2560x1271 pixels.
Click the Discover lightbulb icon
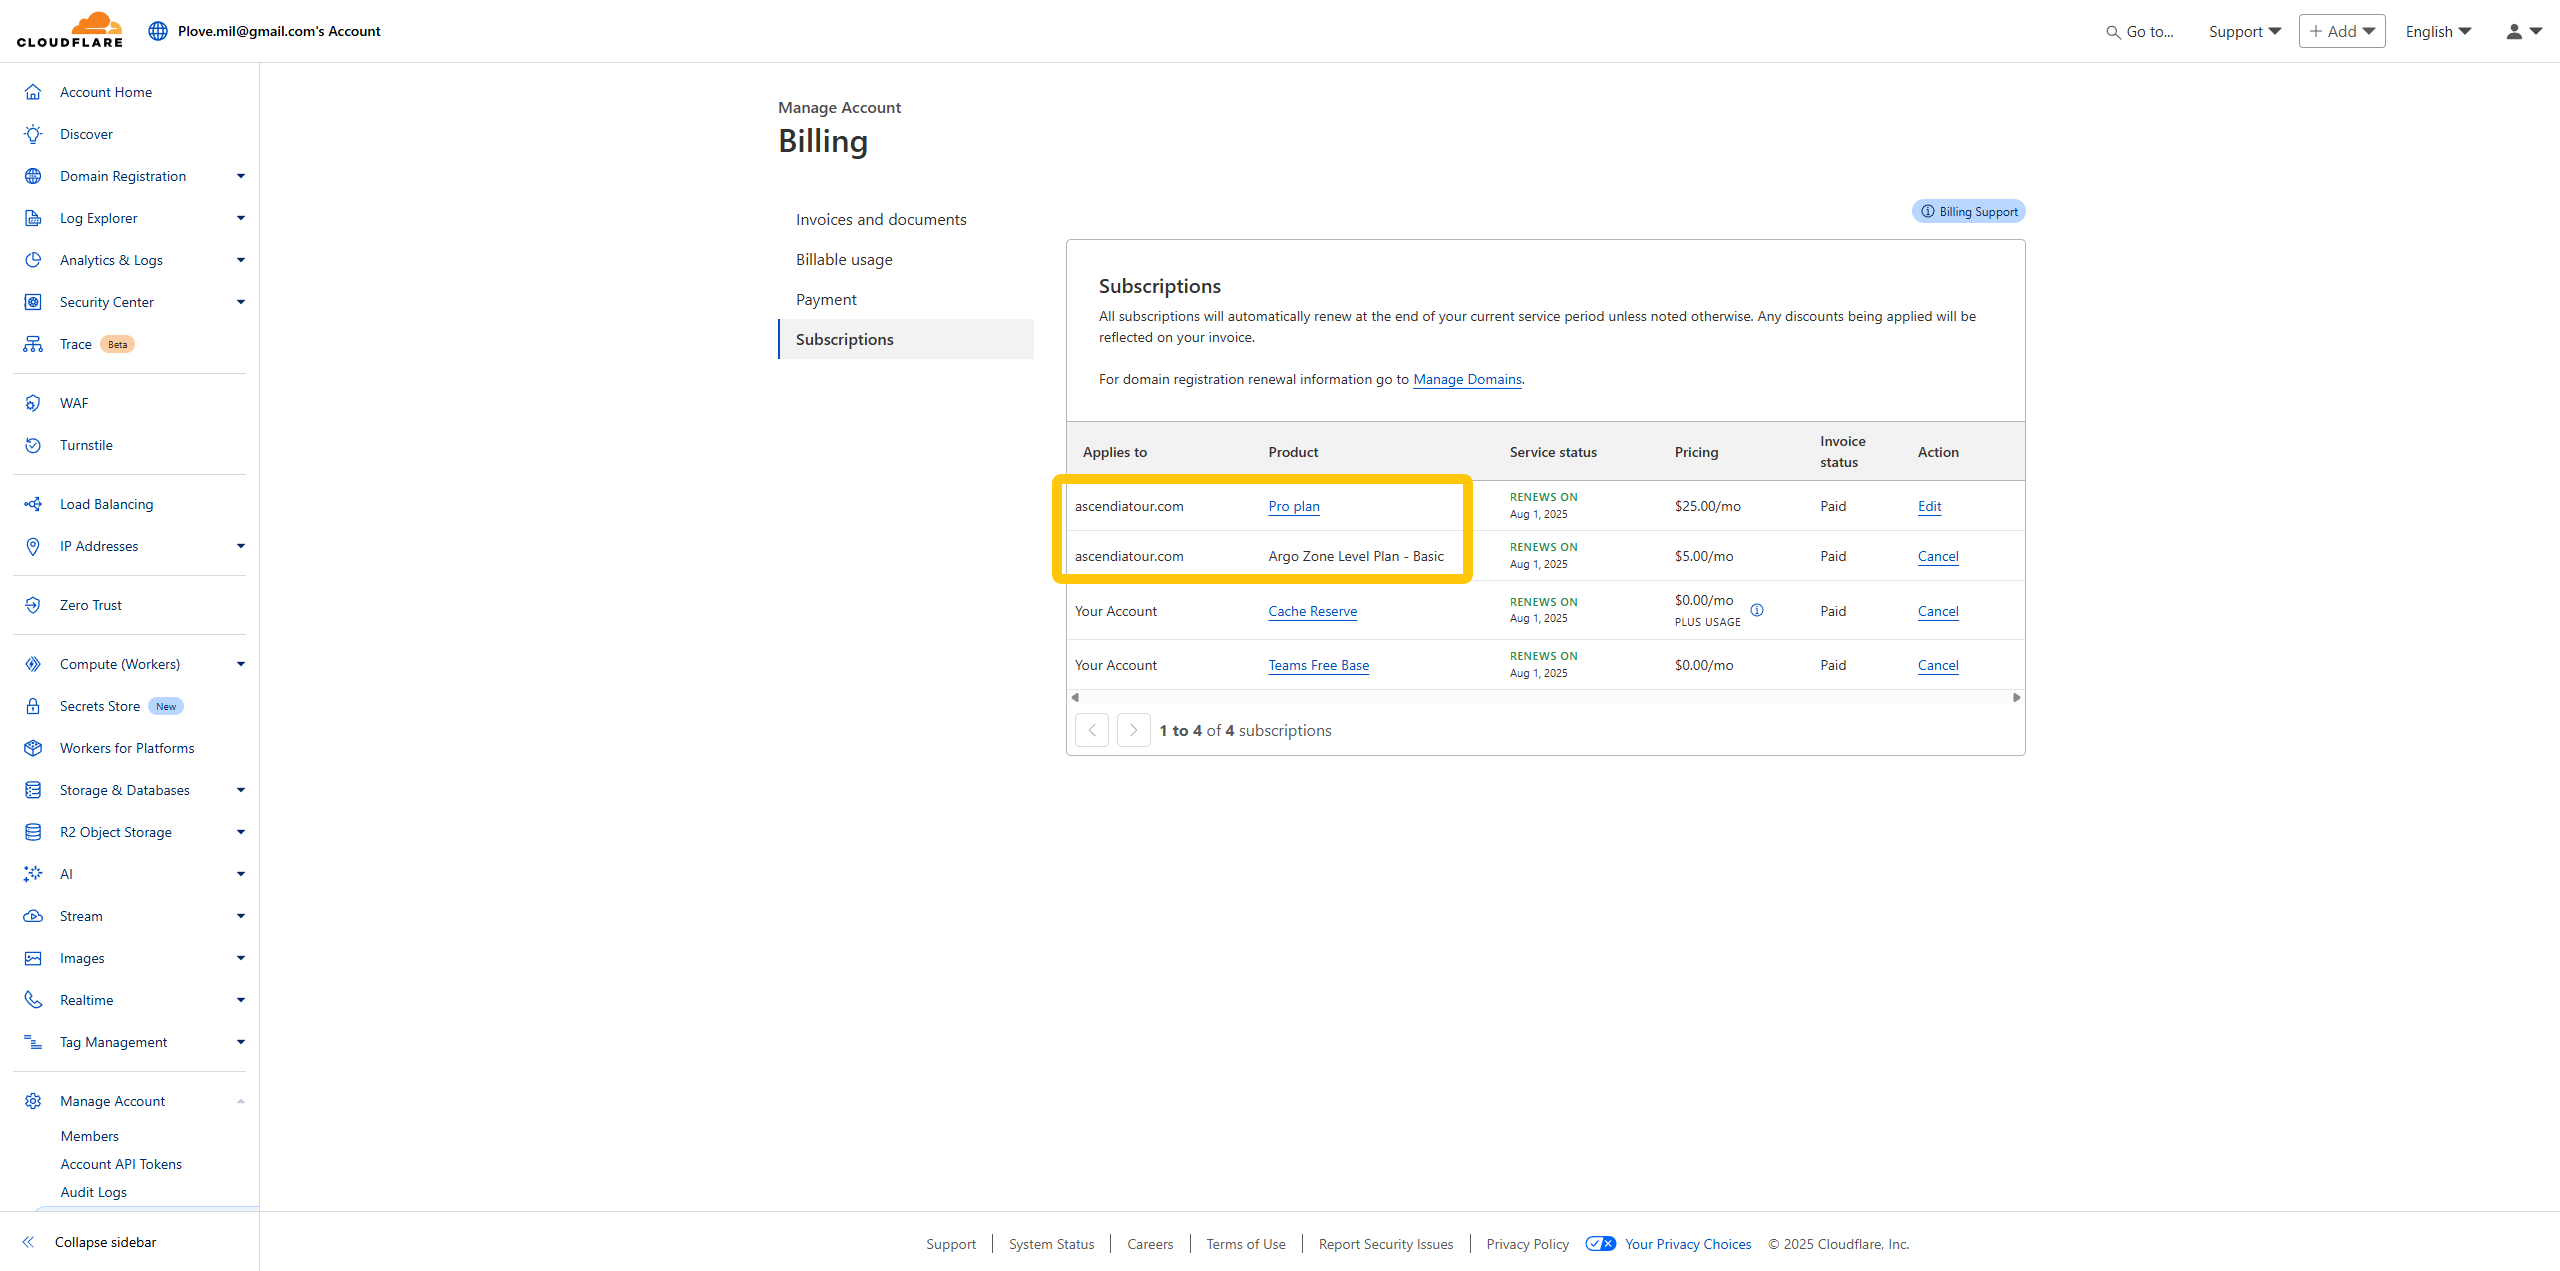coord(33,134)
